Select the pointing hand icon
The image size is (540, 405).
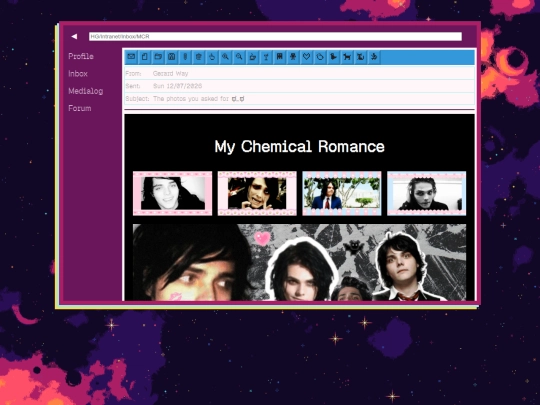pos(212,57)
